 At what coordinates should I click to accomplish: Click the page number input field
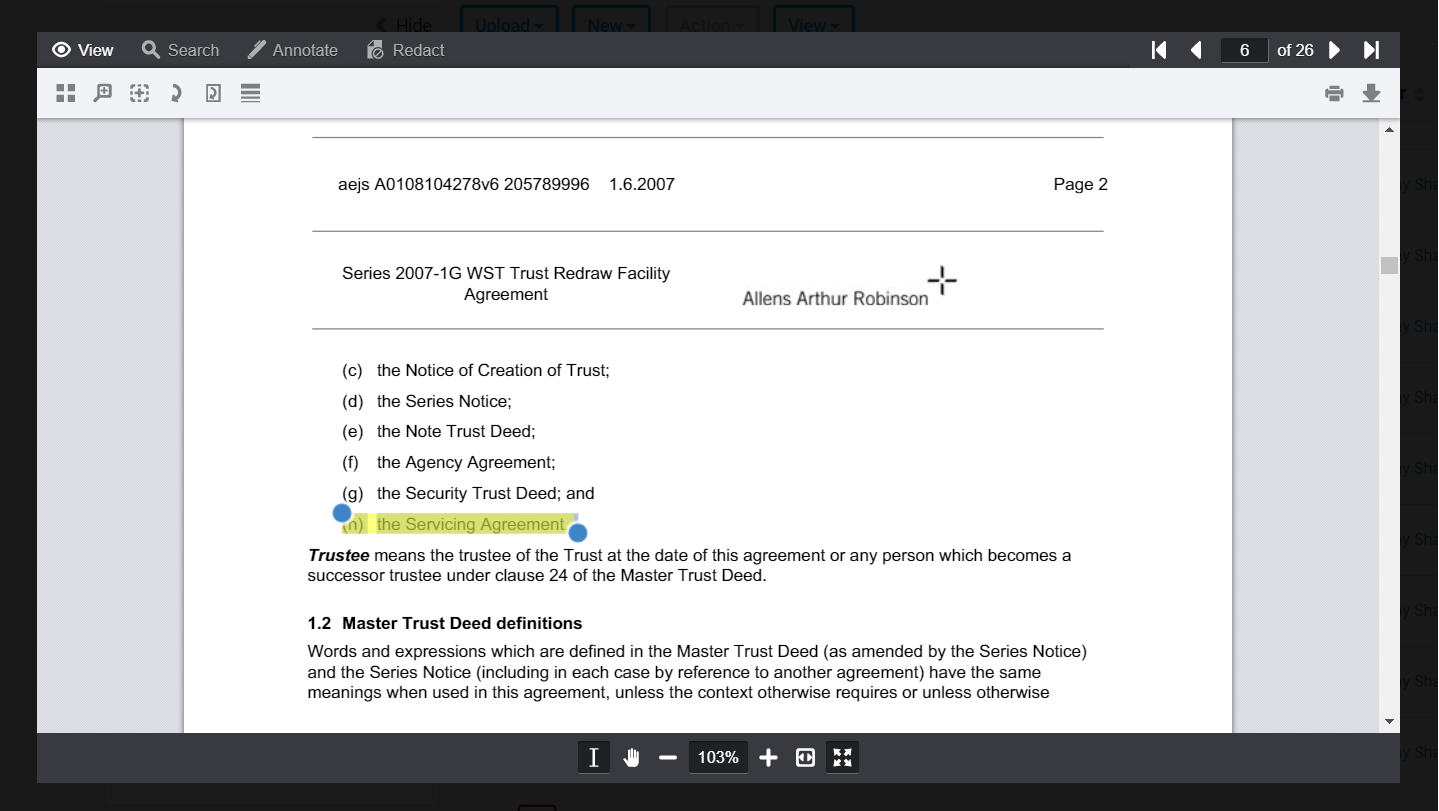coord(1244,50)
